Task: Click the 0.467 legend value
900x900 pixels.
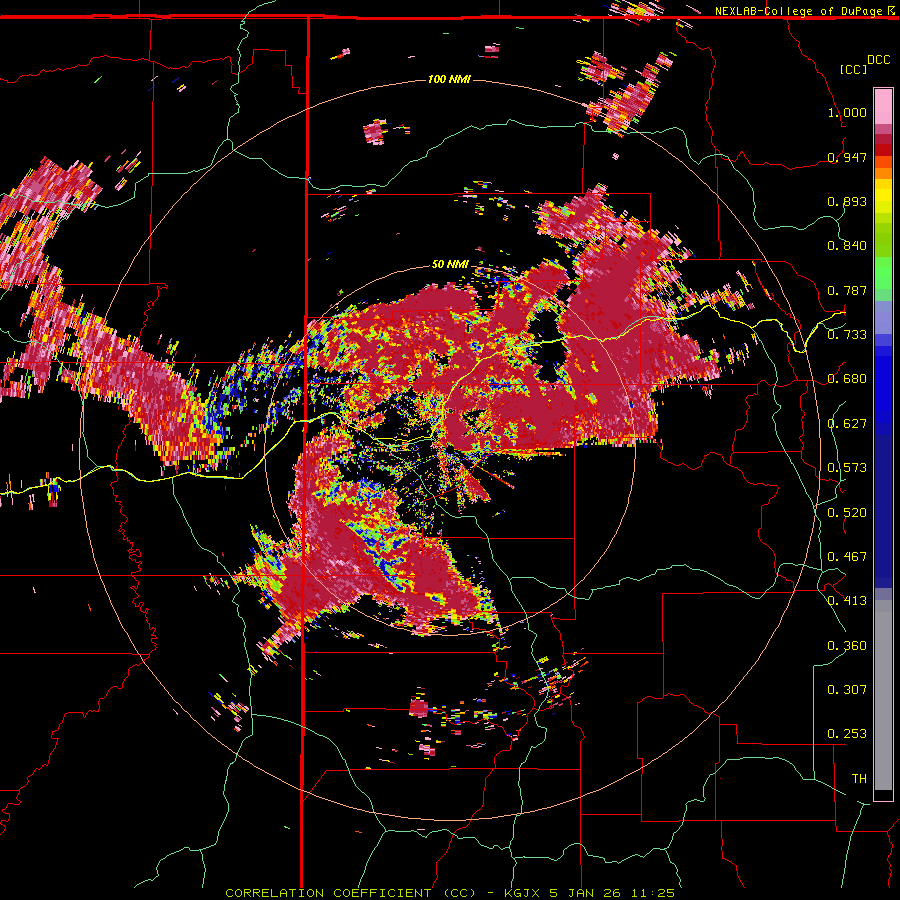Action: [x=847, y=557]
